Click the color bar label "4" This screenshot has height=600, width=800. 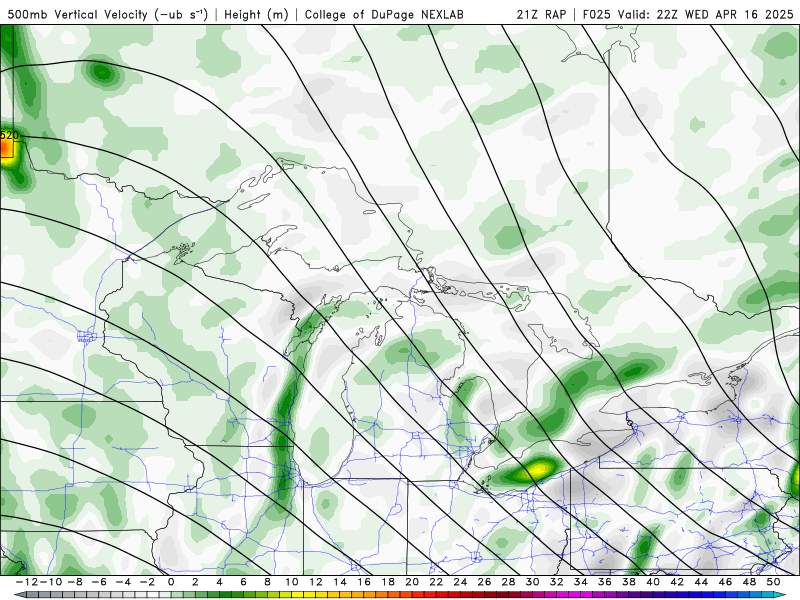point(219,582)
